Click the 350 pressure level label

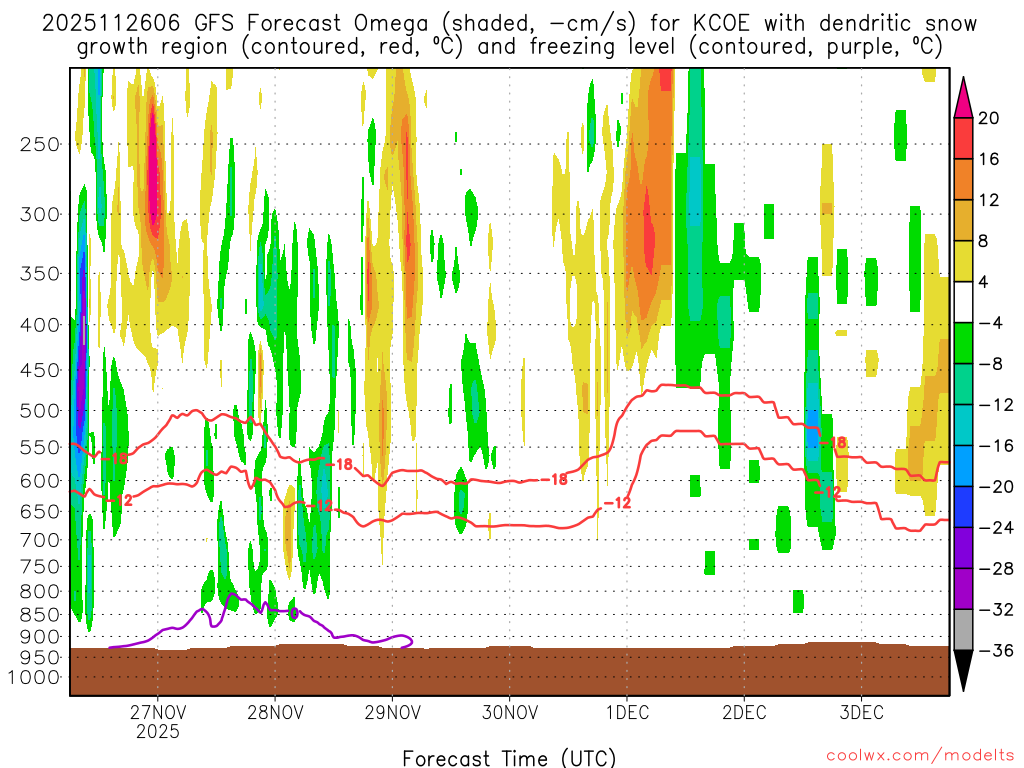[39, 273]
